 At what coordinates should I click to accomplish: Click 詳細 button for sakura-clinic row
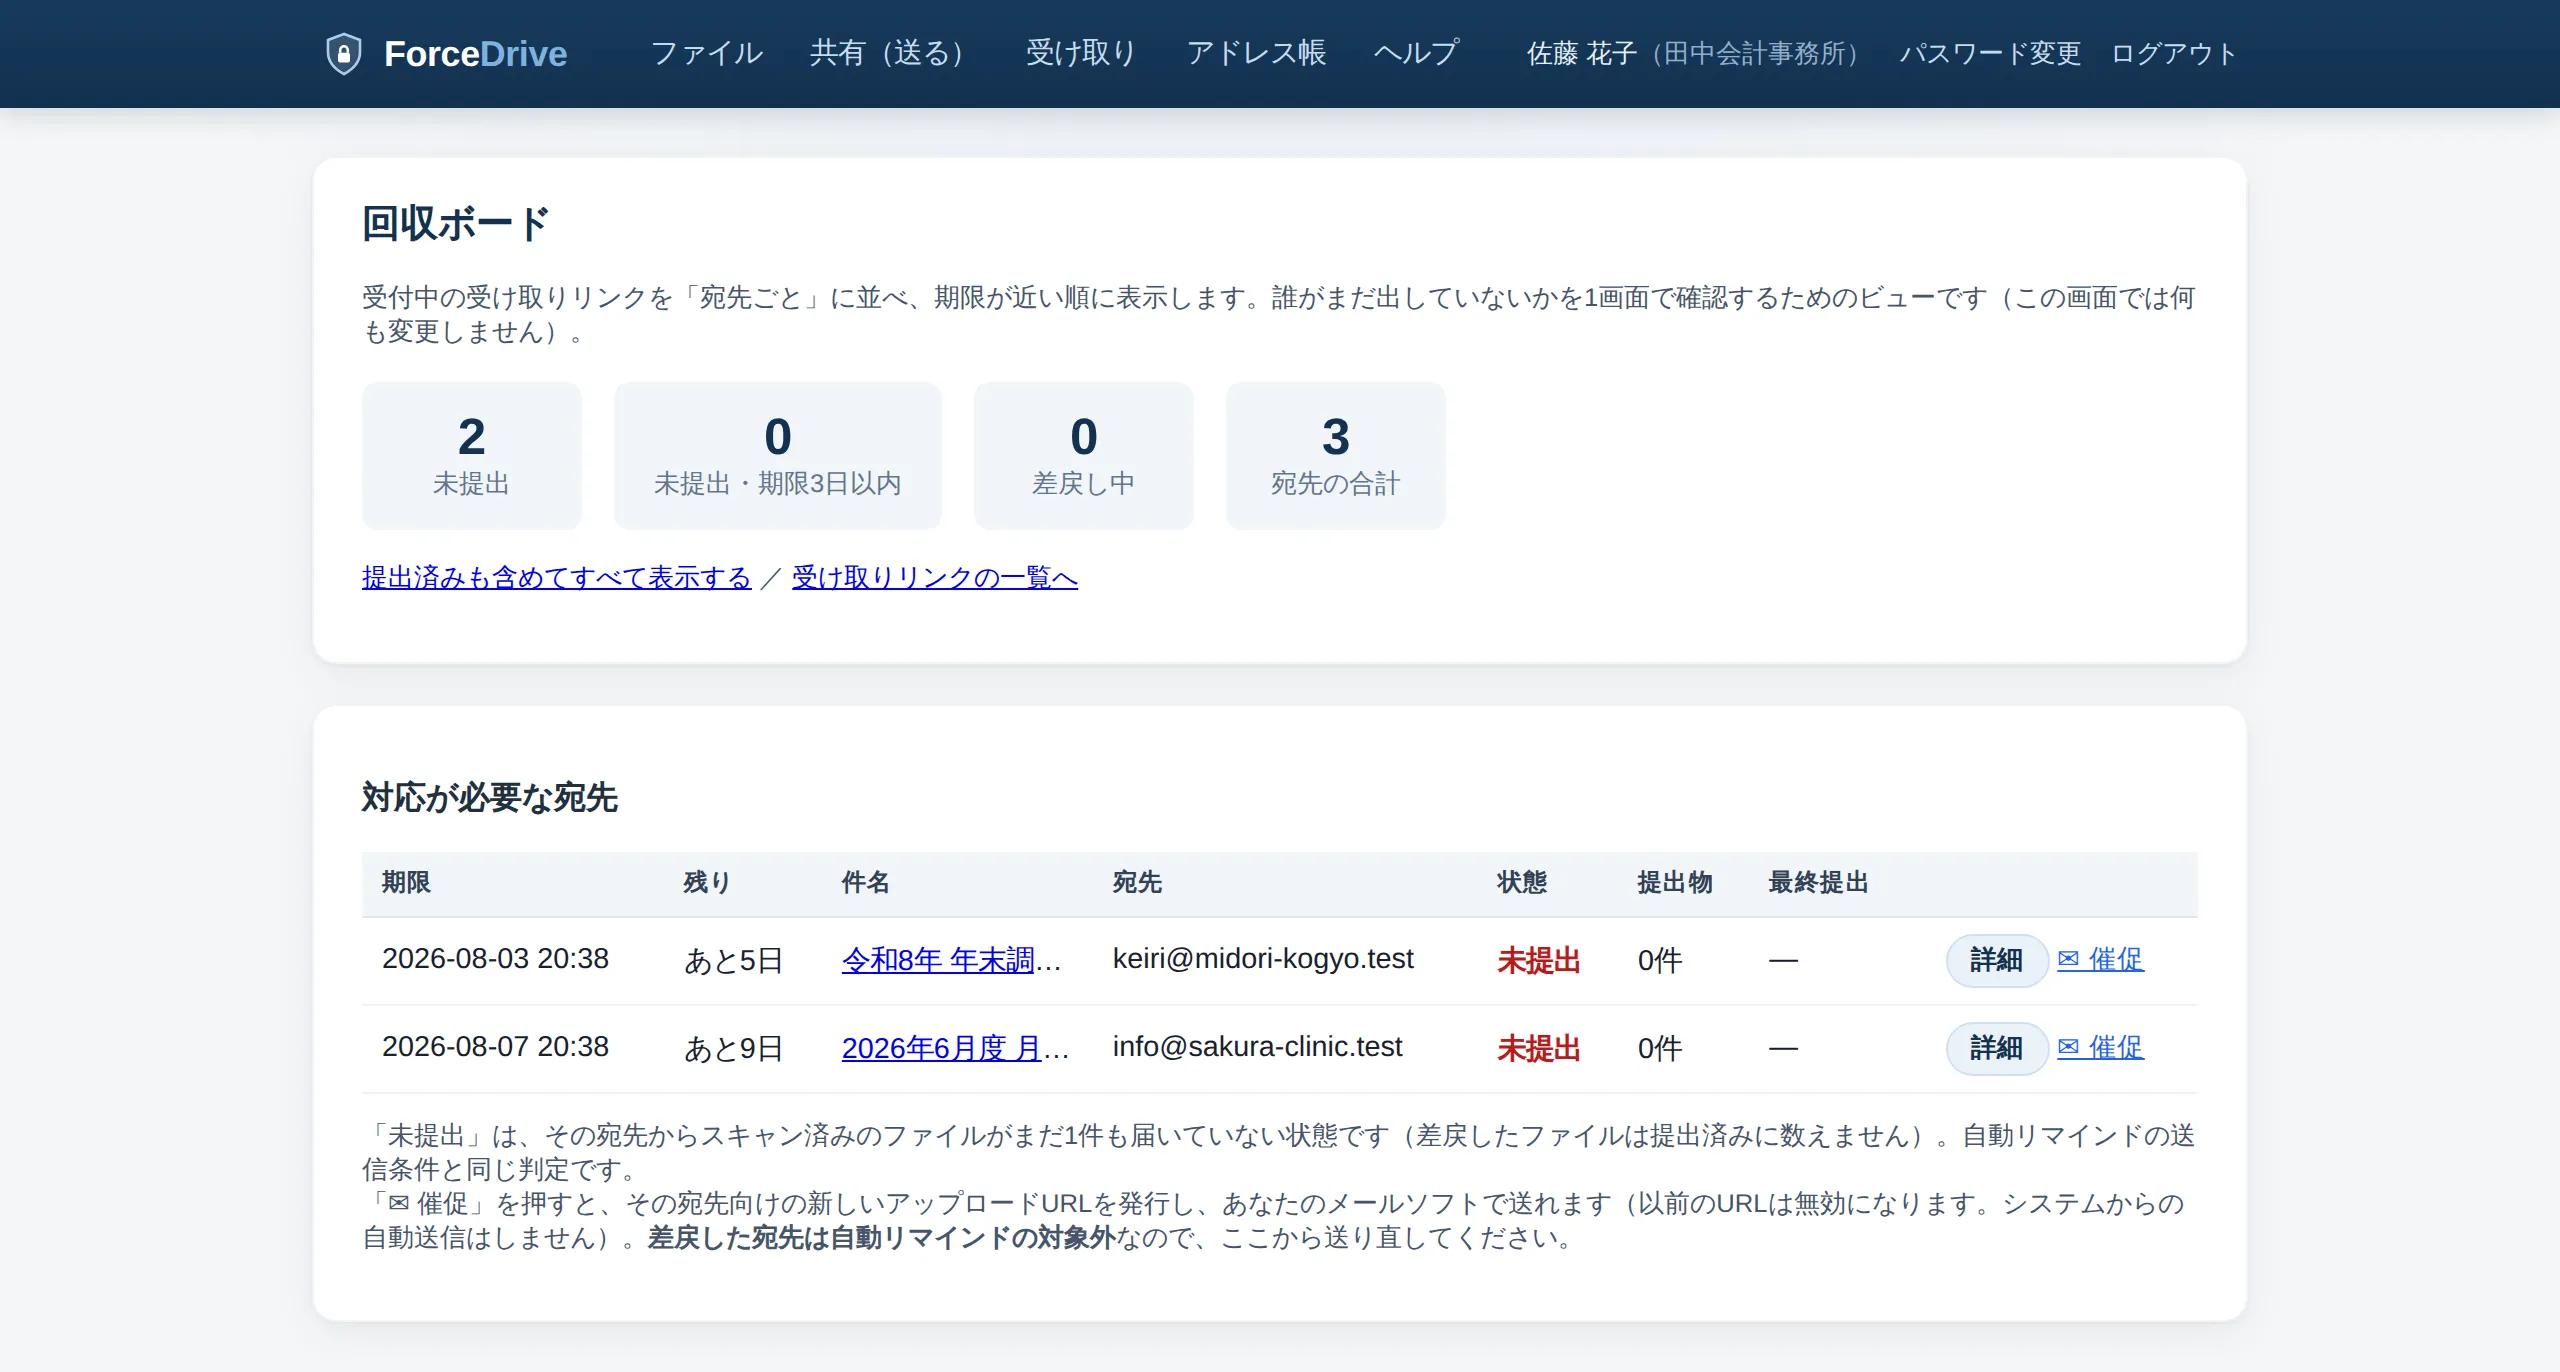(1996, 1049)
